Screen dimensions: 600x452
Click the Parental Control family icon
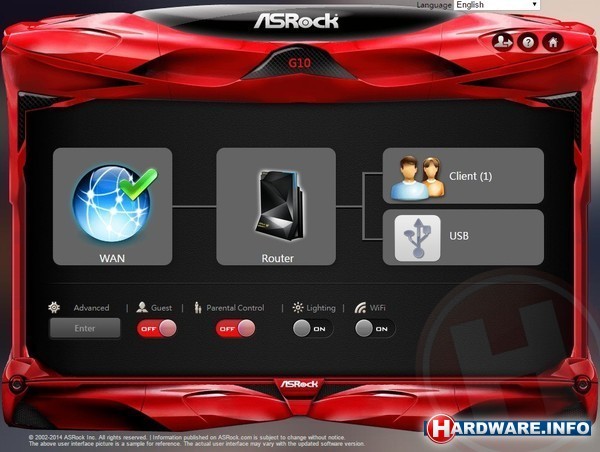coord(197,307)
